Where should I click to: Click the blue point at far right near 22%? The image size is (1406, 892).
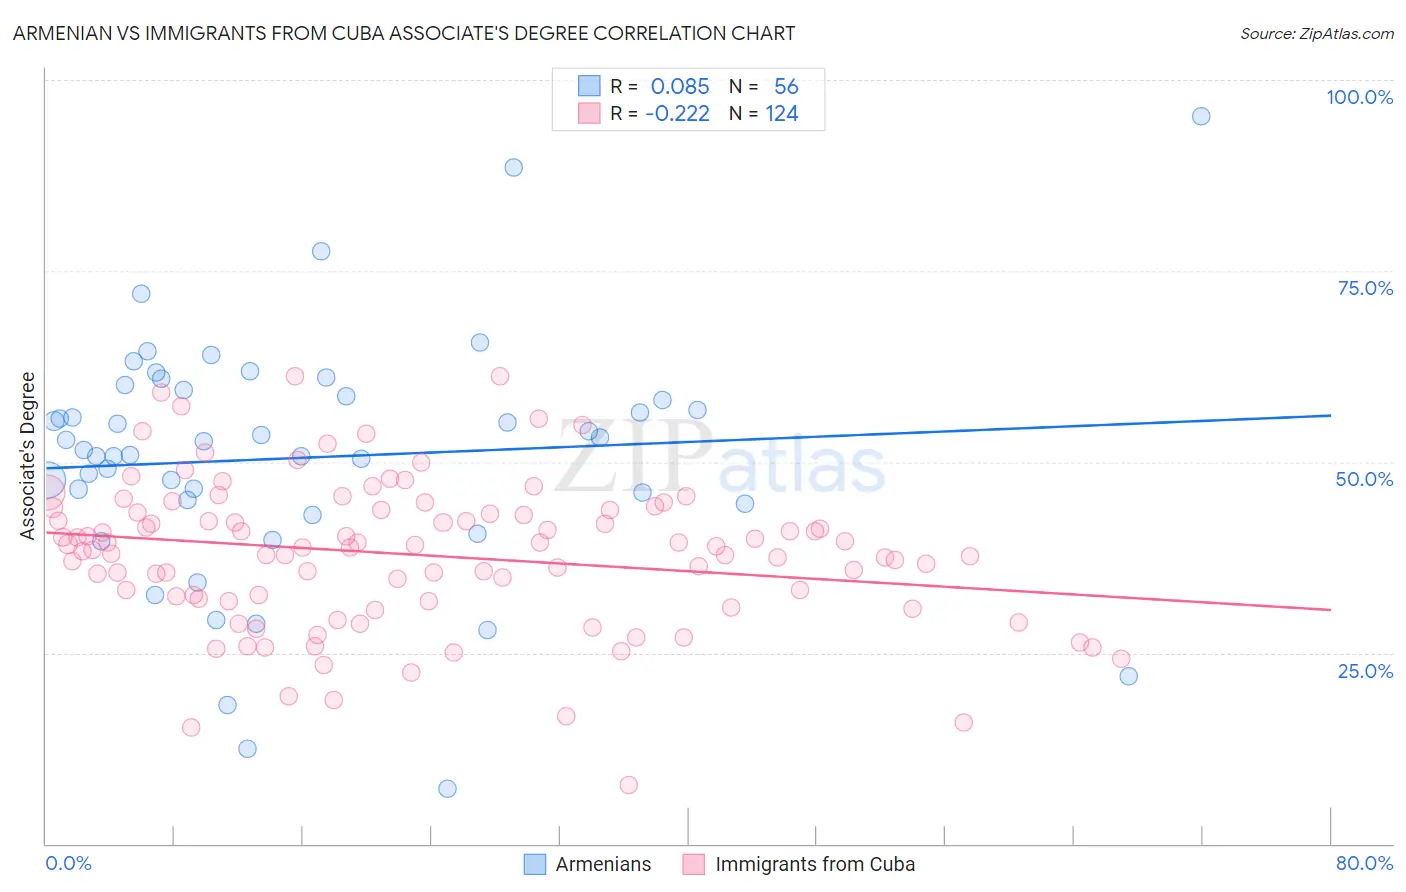tap(1128, 676)
